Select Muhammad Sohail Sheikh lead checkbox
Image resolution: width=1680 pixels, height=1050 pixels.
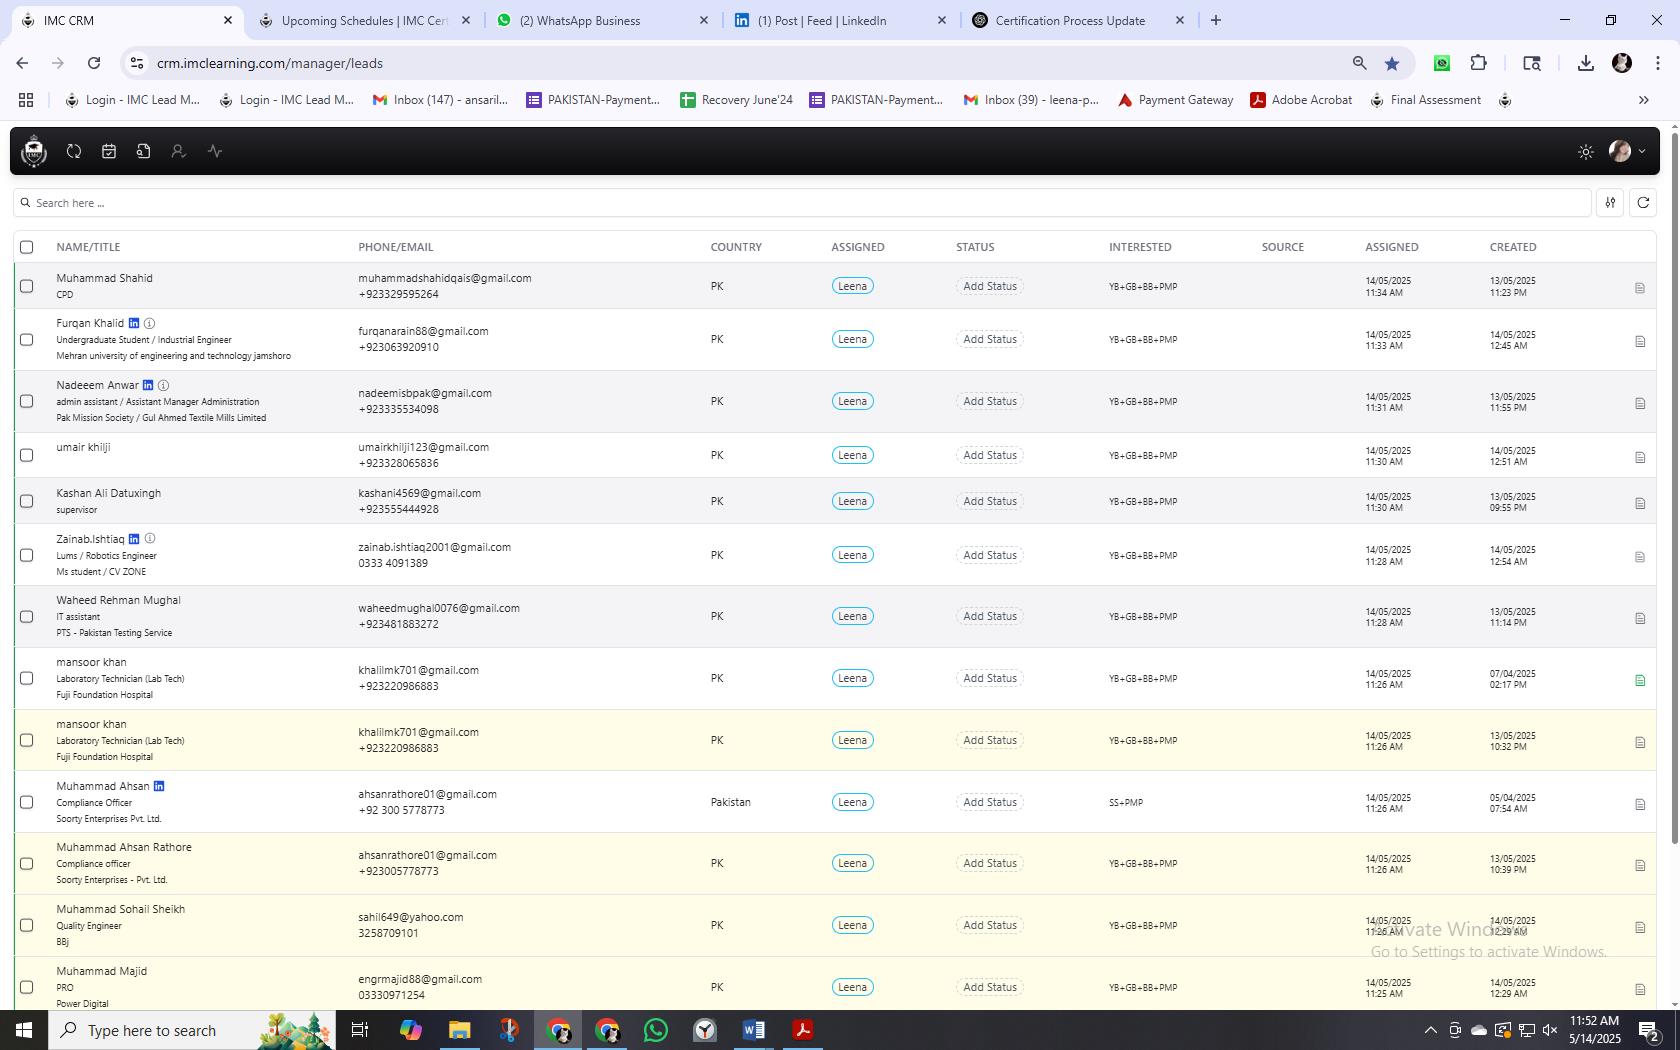pos(27,925)
